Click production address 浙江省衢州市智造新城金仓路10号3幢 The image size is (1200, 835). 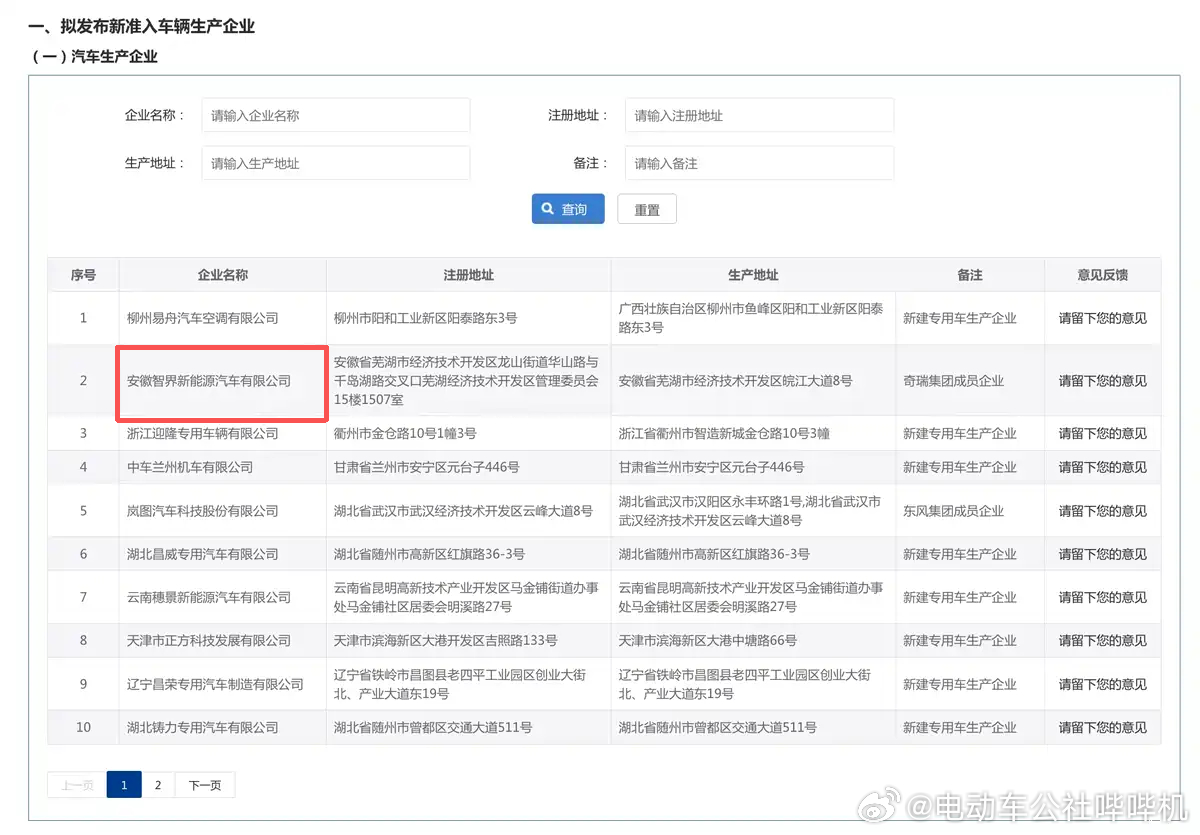point(724,433)
